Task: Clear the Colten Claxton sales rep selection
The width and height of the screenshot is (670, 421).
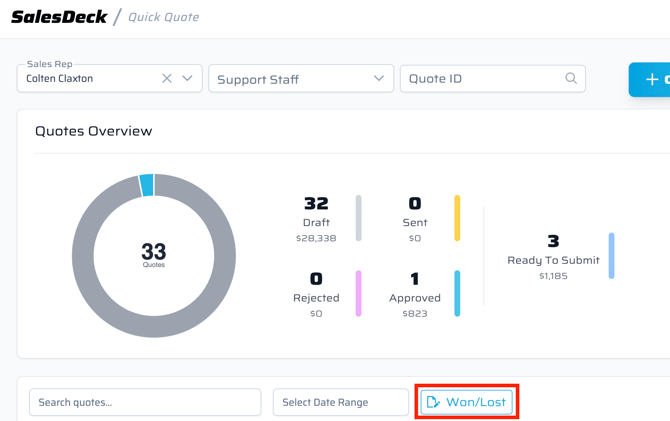Action: [167, 78]
